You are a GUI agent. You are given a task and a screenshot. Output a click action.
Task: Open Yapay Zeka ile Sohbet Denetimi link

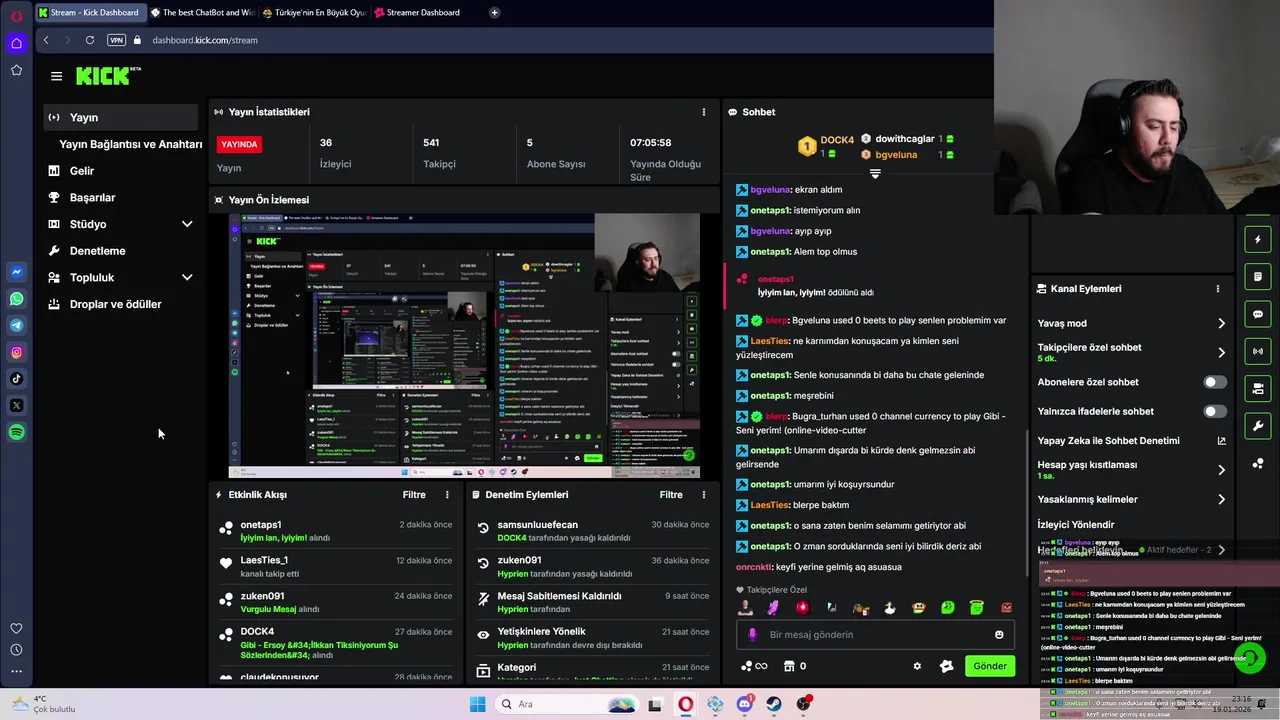[1131, 441]
